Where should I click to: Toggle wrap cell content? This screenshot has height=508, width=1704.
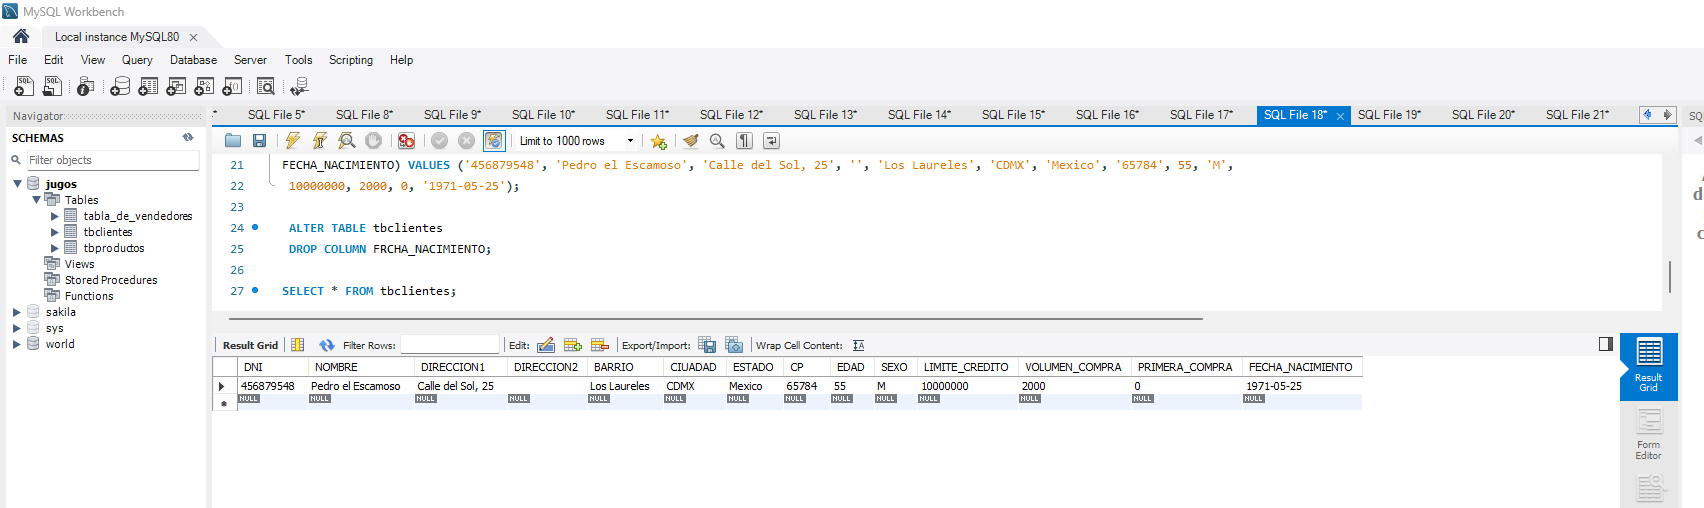859,345
